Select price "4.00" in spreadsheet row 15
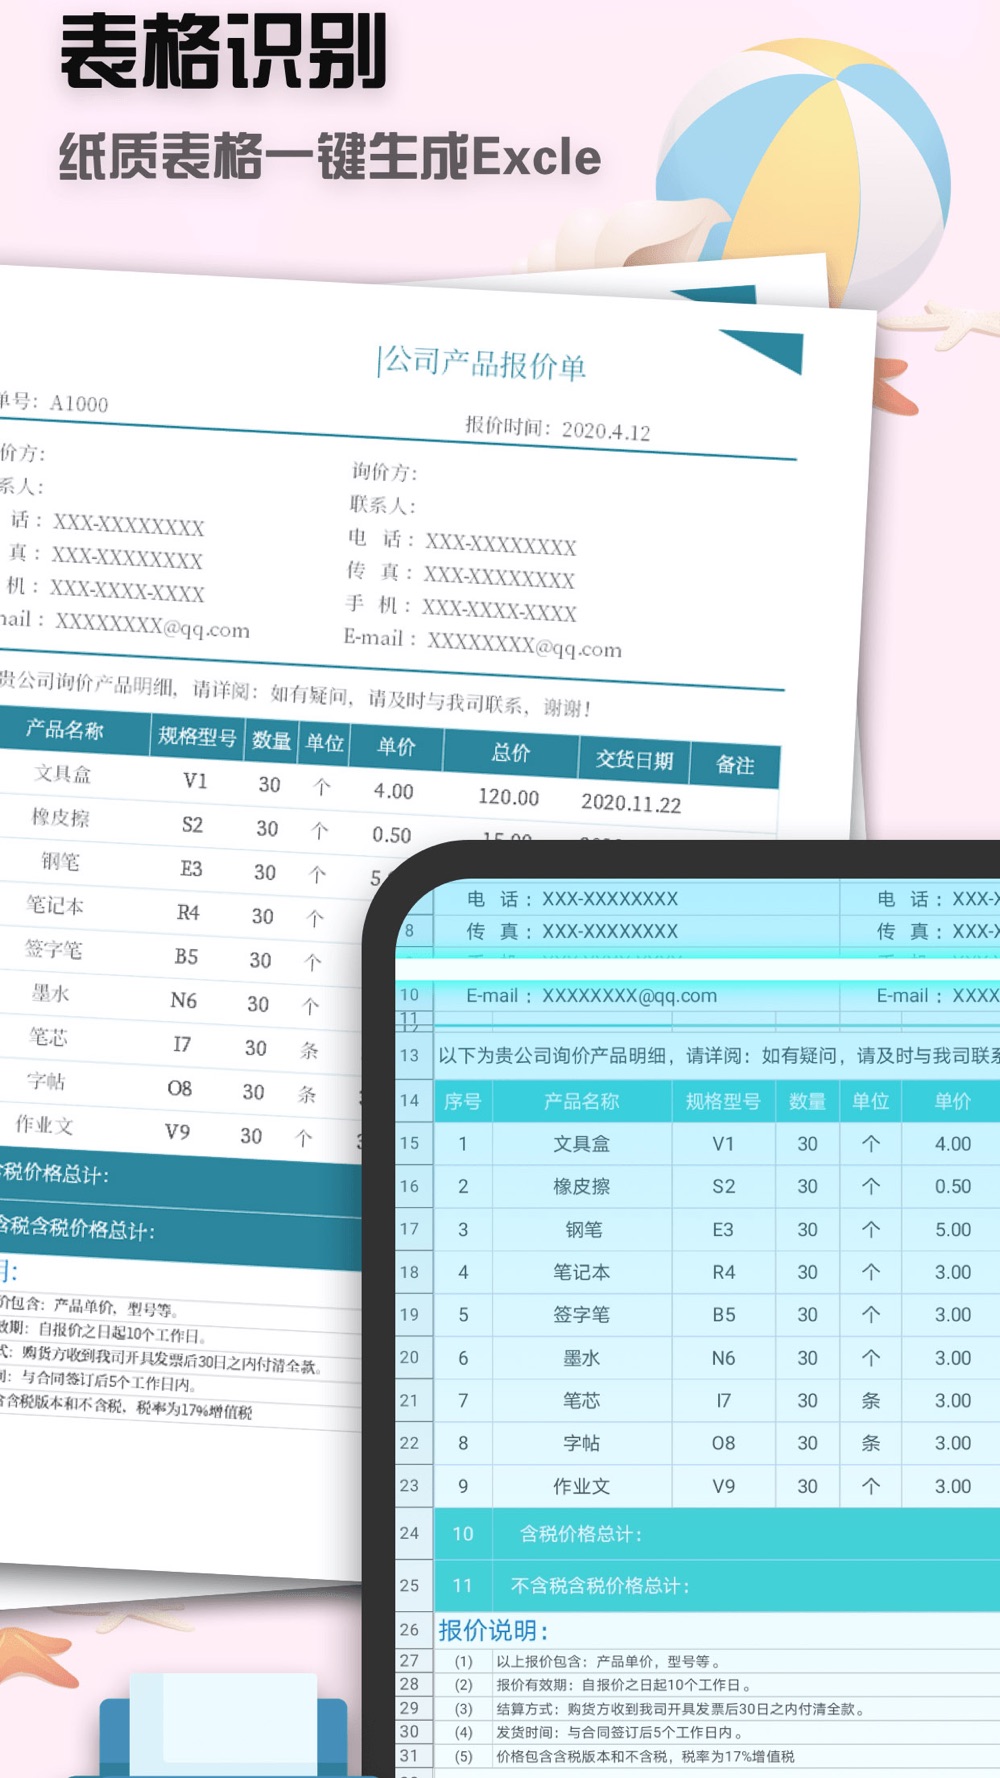The width and height of the screenshot is (1000, 1778). pos(953,1144)
